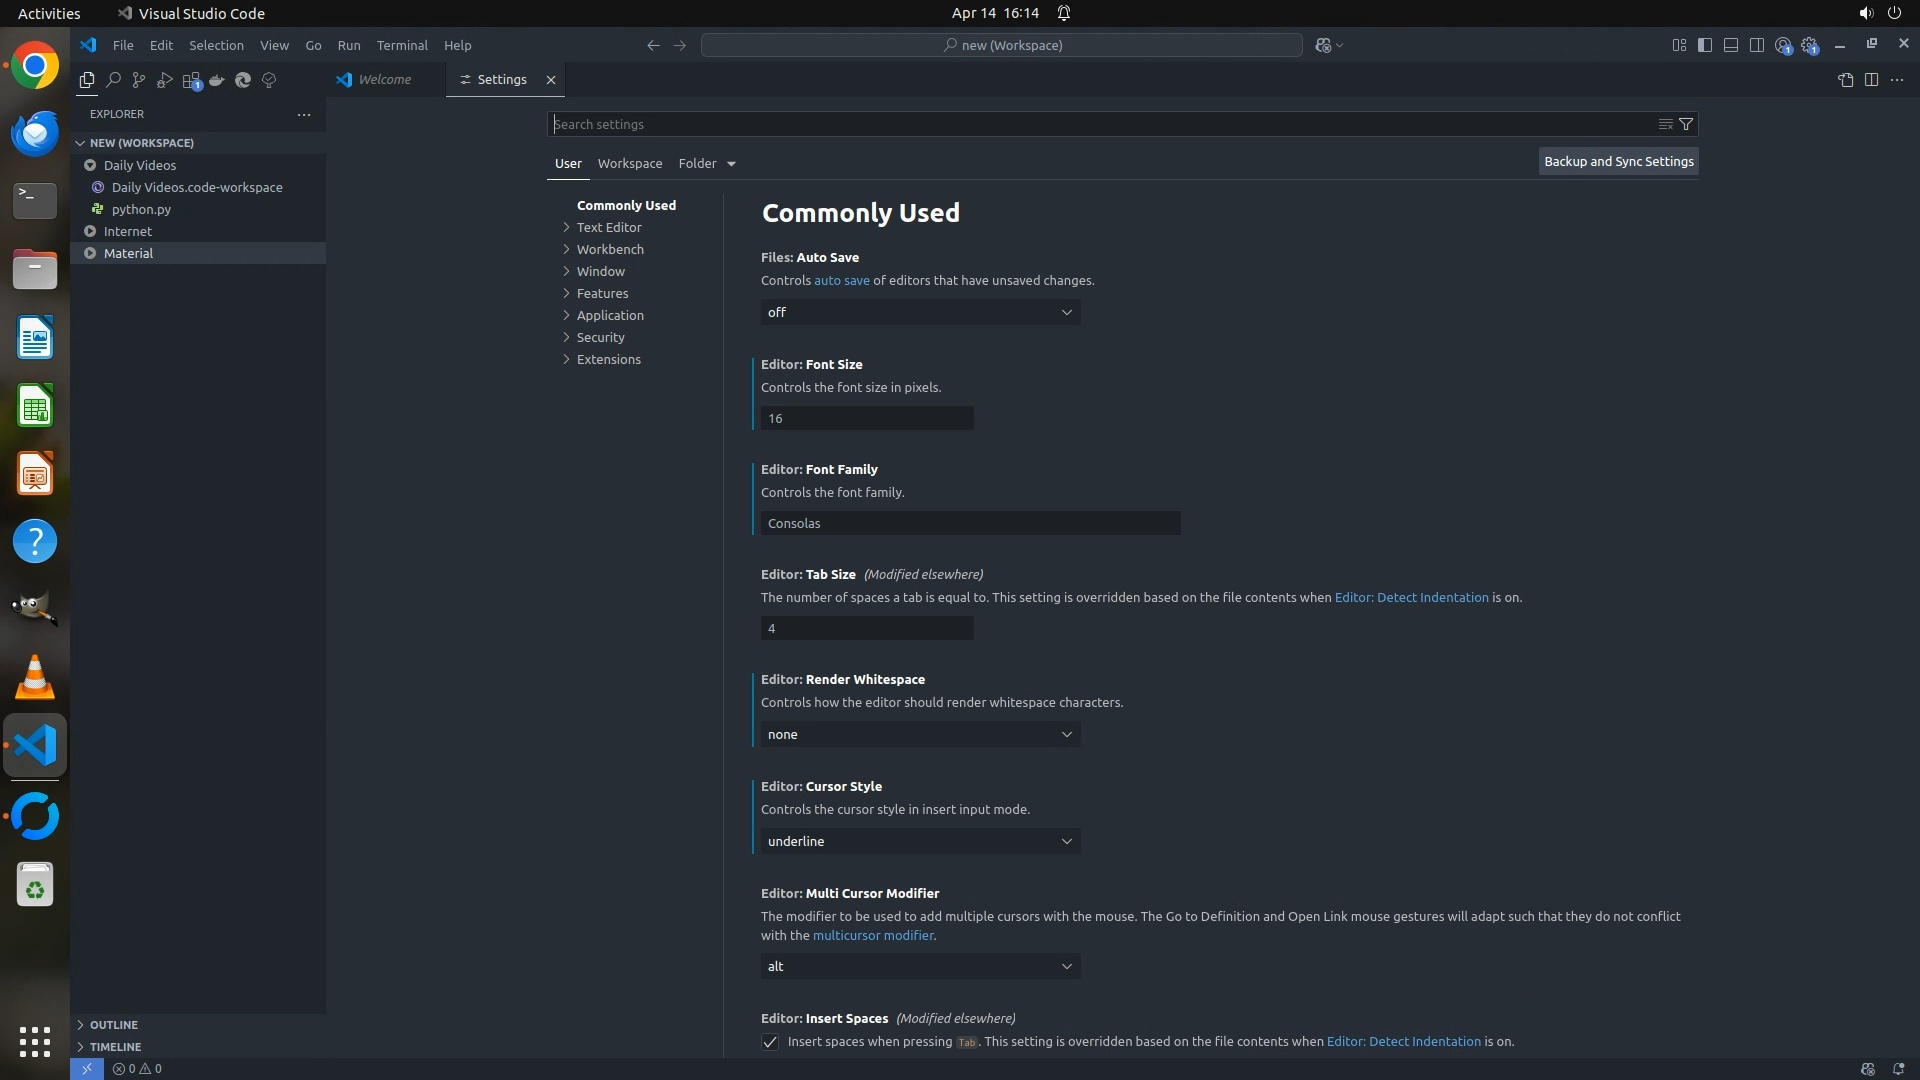Expand the Text Editor settings category
This screenshot has height=1080, width=1920.
(x=609, y=227)
